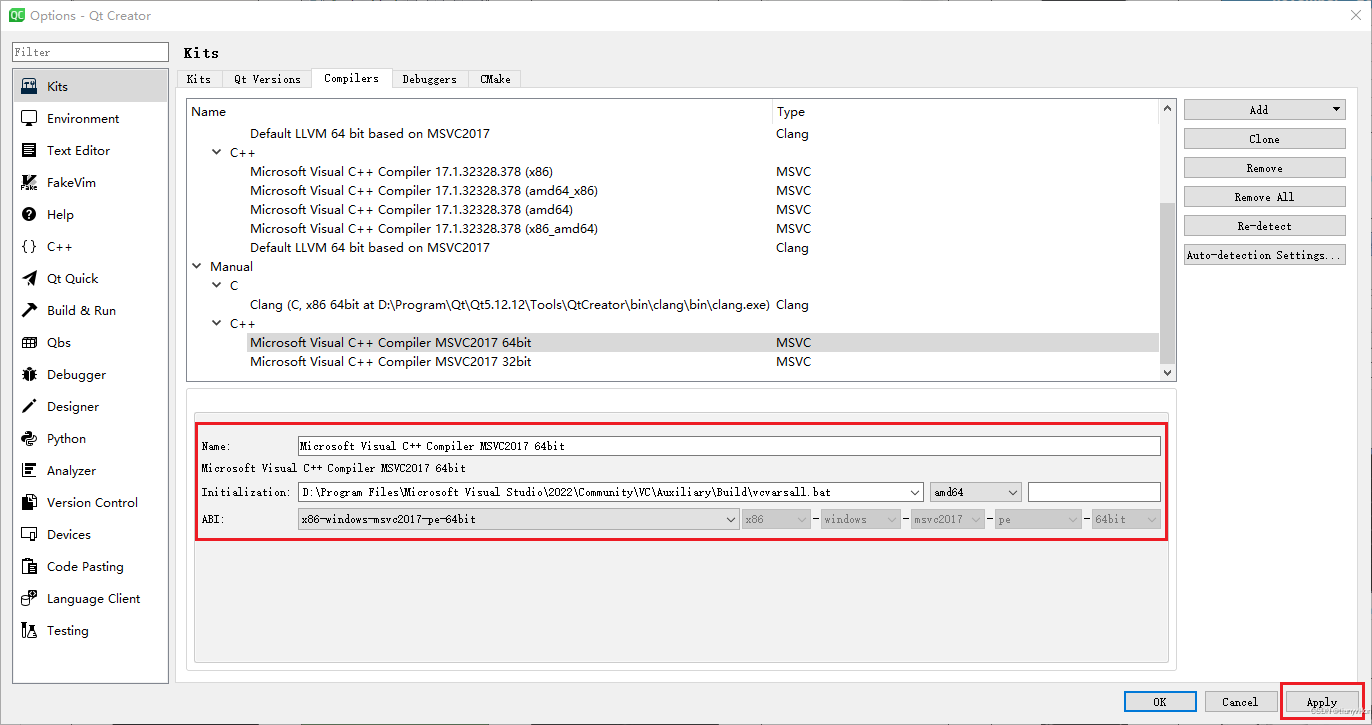This screenshot has width=1372, height=725.
Task: Open Version Control settings category
Action: (x=90, y=502)
